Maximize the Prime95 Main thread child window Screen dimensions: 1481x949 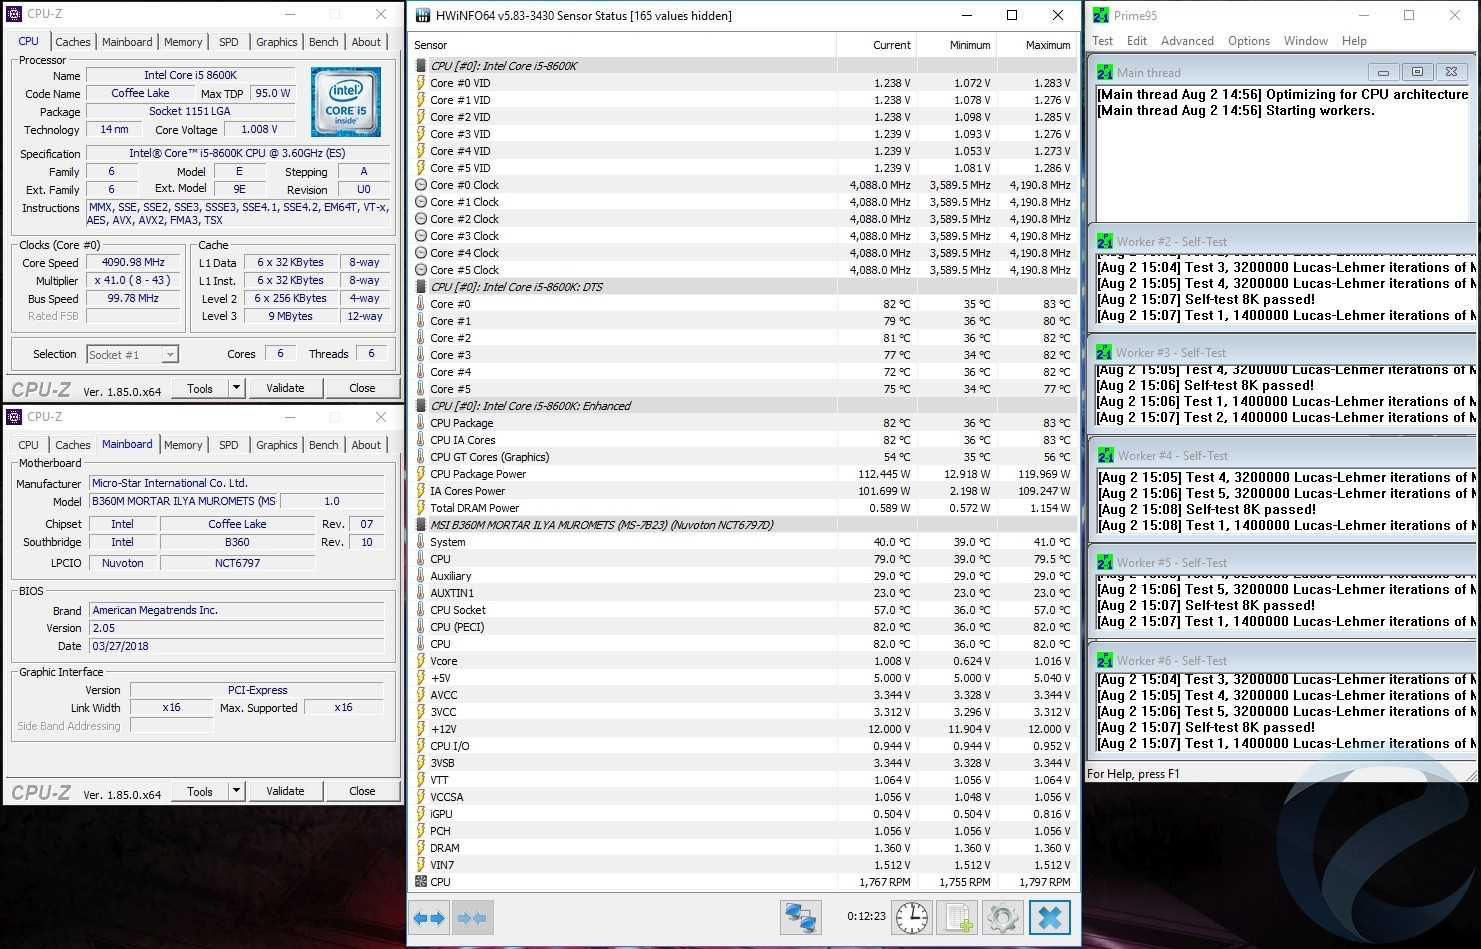1416,72
